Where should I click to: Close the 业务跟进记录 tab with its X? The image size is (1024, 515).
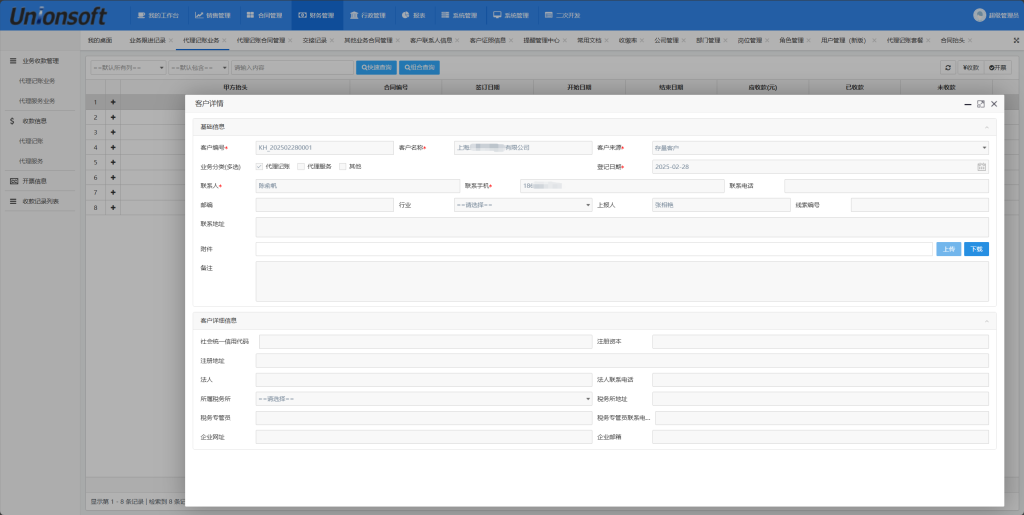pos(170,40)
